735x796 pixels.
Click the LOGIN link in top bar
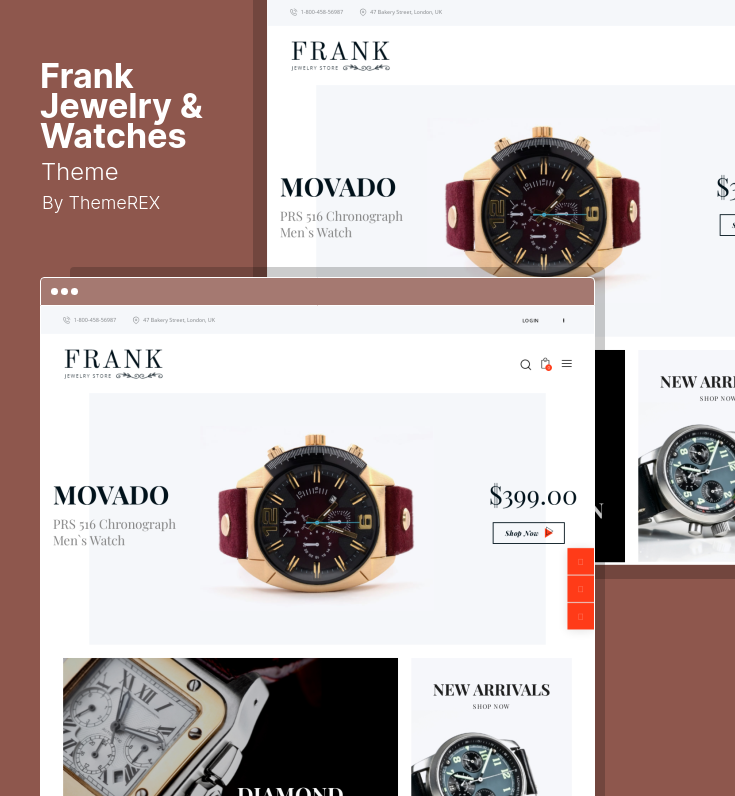[x=530, y=320]
